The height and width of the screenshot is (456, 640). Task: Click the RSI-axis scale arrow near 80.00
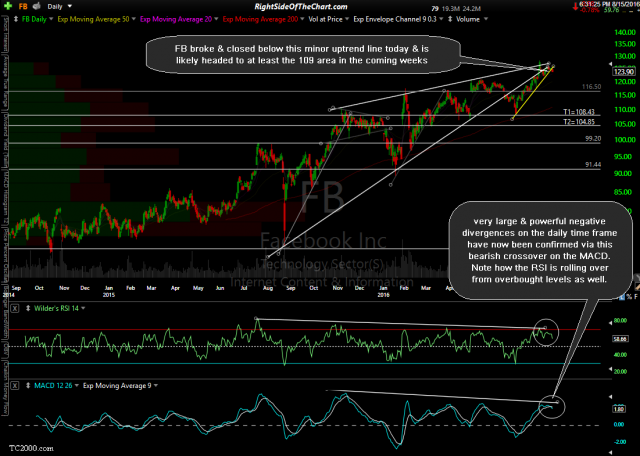611,322
